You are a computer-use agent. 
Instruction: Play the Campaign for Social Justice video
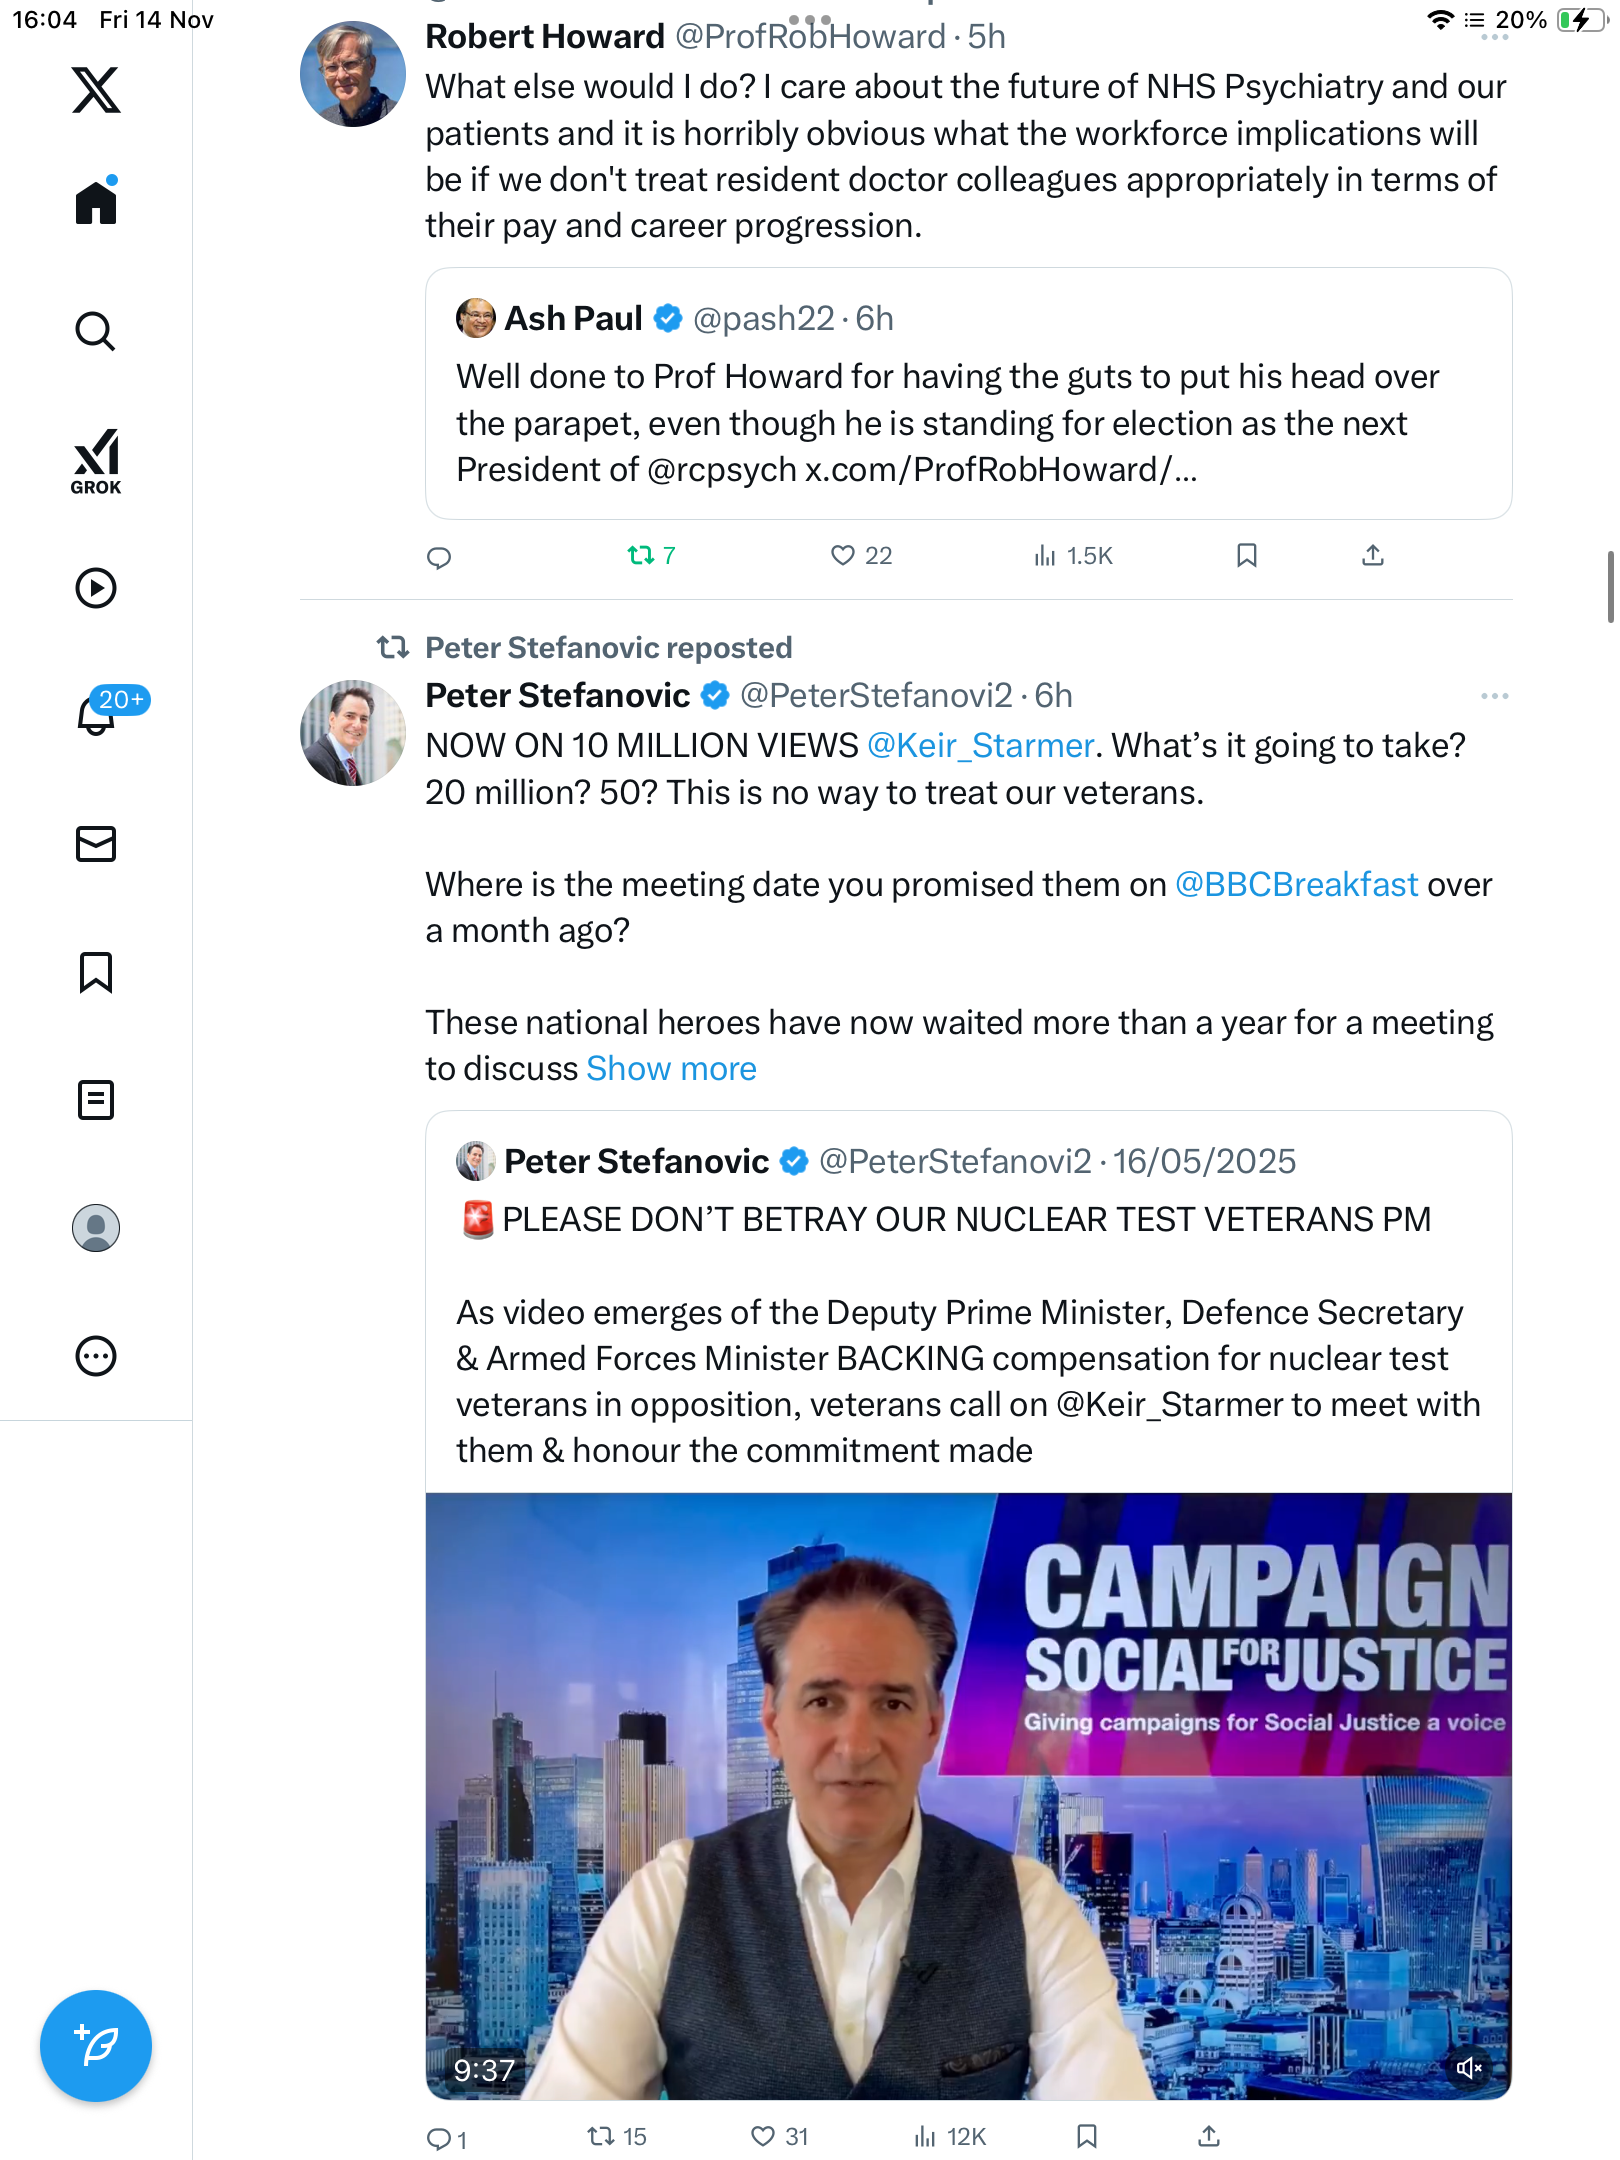point(968,1795)
